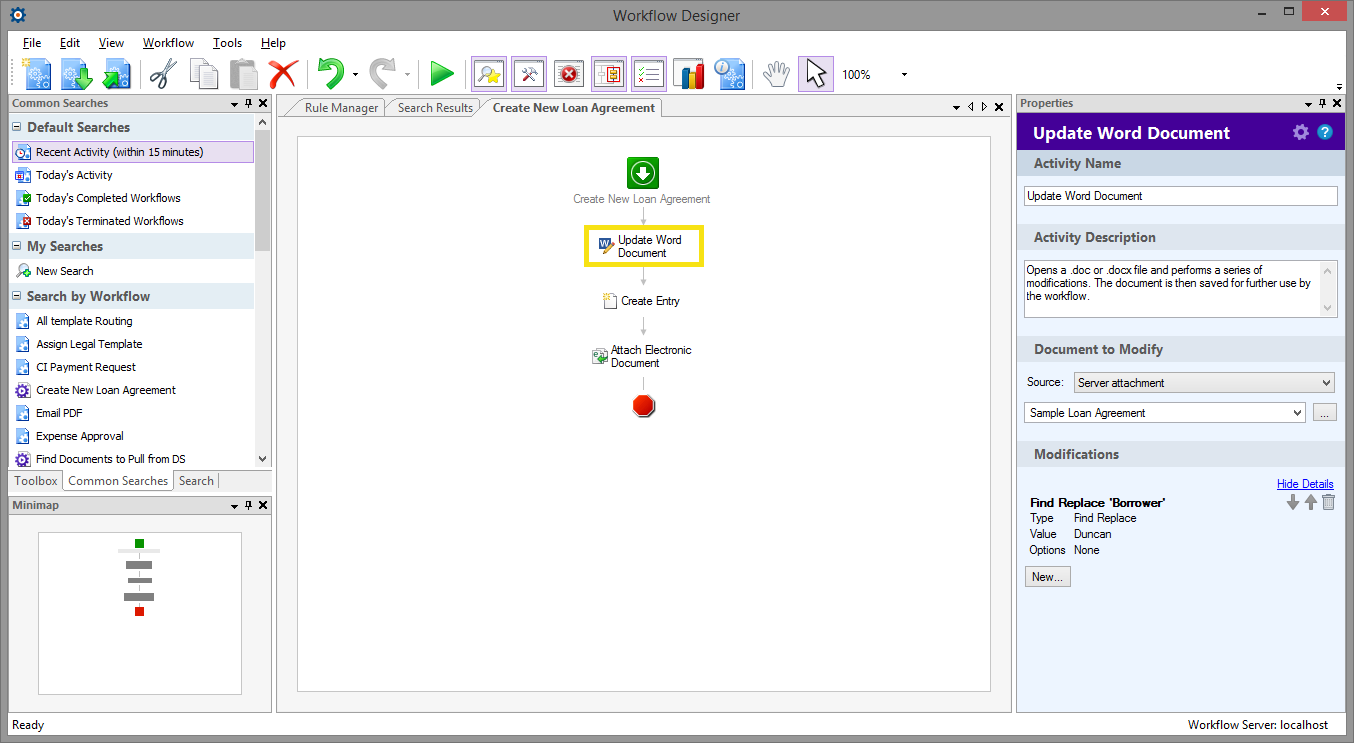Screen dimensions: 1354x743
Task: Click the red error window toolbar icon
Action: 569,74
